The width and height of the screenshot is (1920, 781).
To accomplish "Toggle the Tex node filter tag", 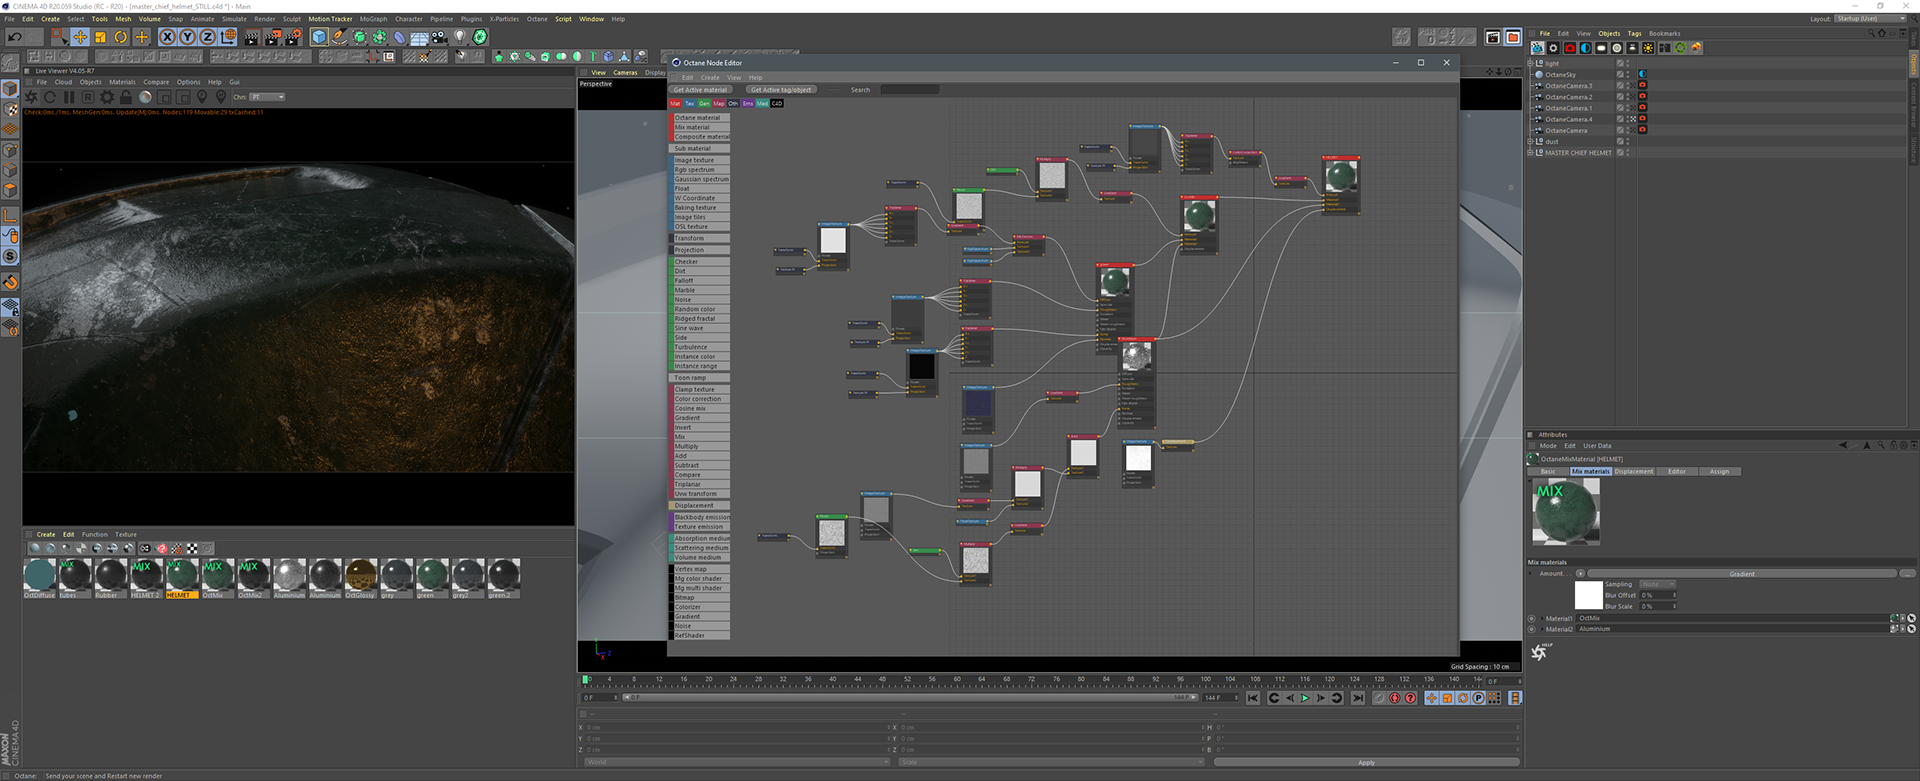I will pos(689,103).
